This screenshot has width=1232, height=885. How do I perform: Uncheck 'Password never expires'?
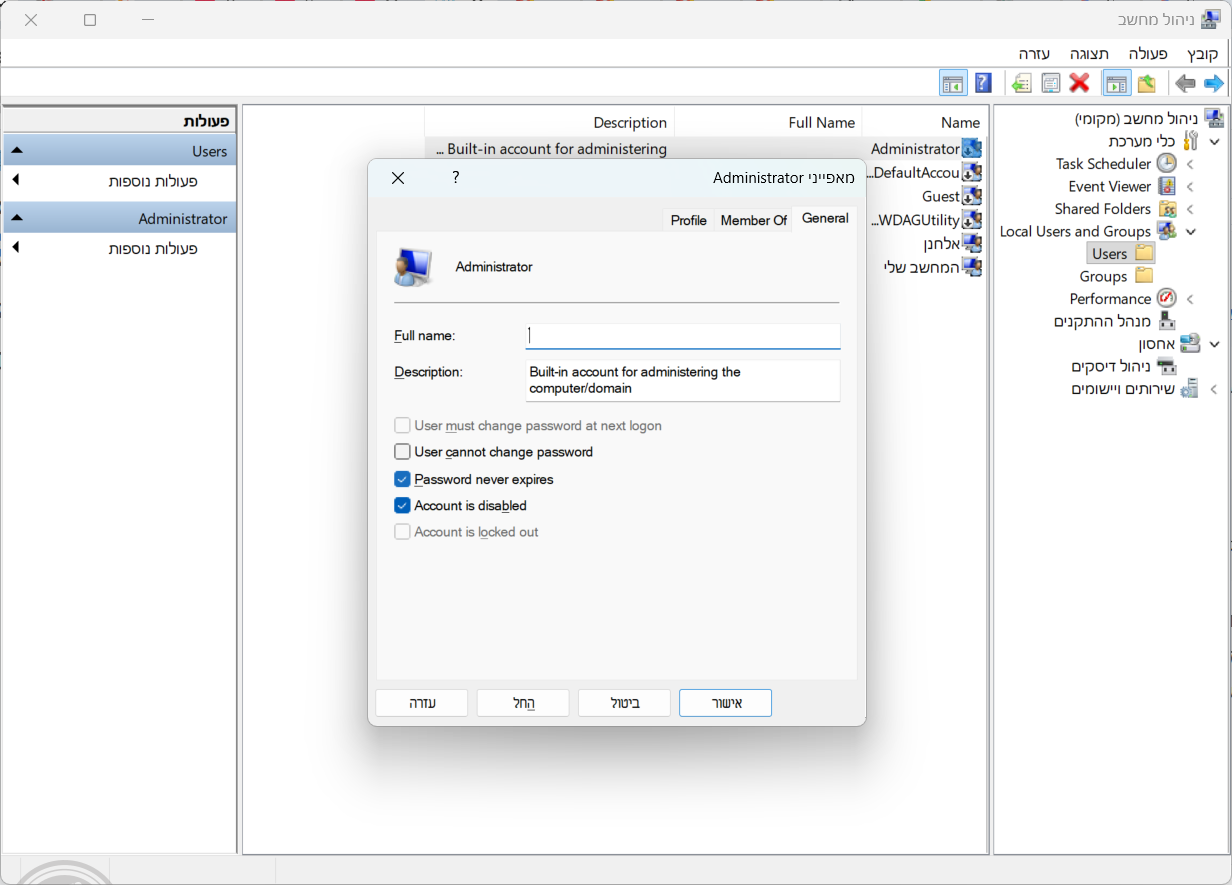click(403, 479)
